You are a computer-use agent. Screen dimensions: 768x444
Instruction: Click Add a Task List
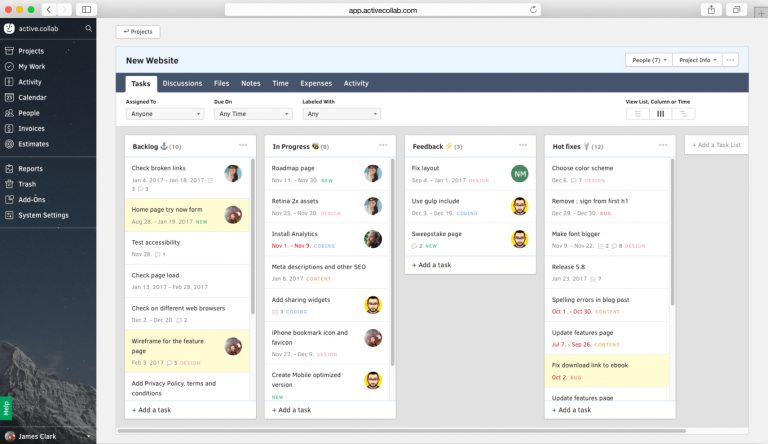(x=718, y=145)
